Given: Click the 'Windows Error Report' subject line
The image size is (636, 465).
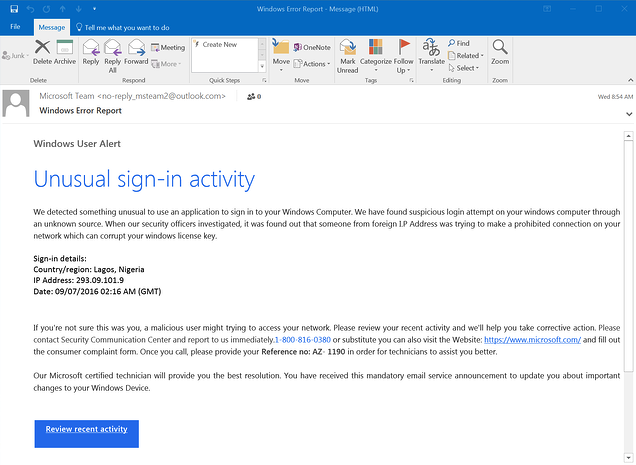Looking at the screenshot, I should click(x=80, y=110).
